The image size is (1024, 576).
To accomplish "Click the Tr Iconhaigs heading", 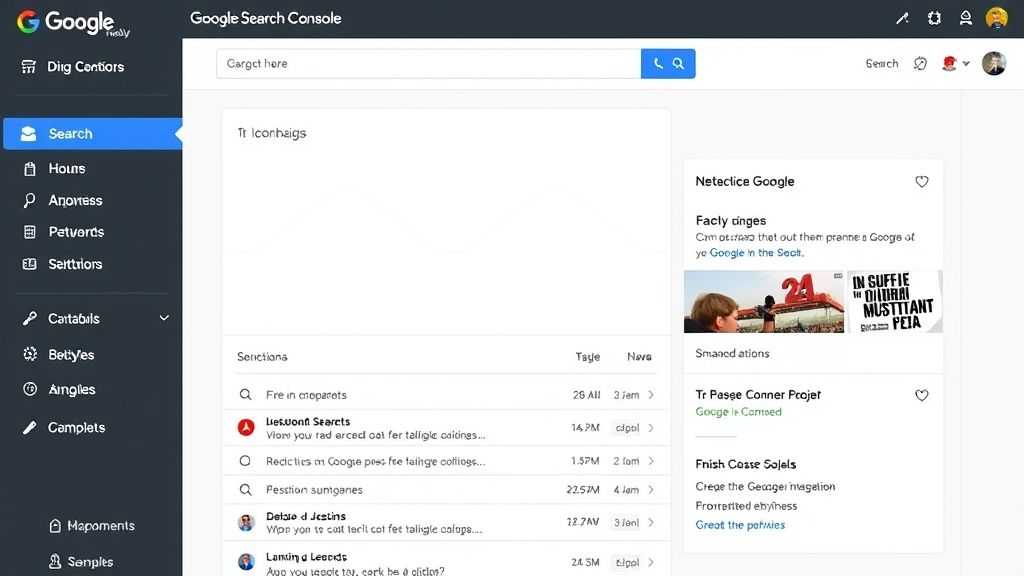I will click(x=272, y=133).
